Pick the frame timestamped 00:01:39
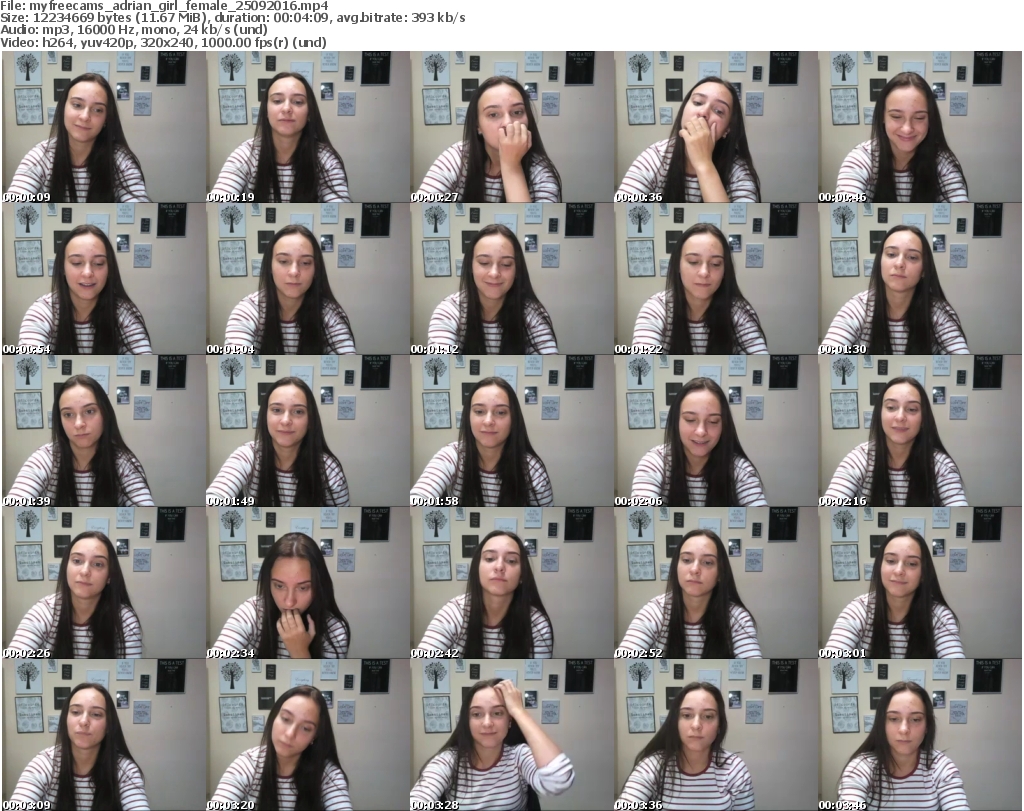This screenshot has height=811, width=1024. (104, 431)
